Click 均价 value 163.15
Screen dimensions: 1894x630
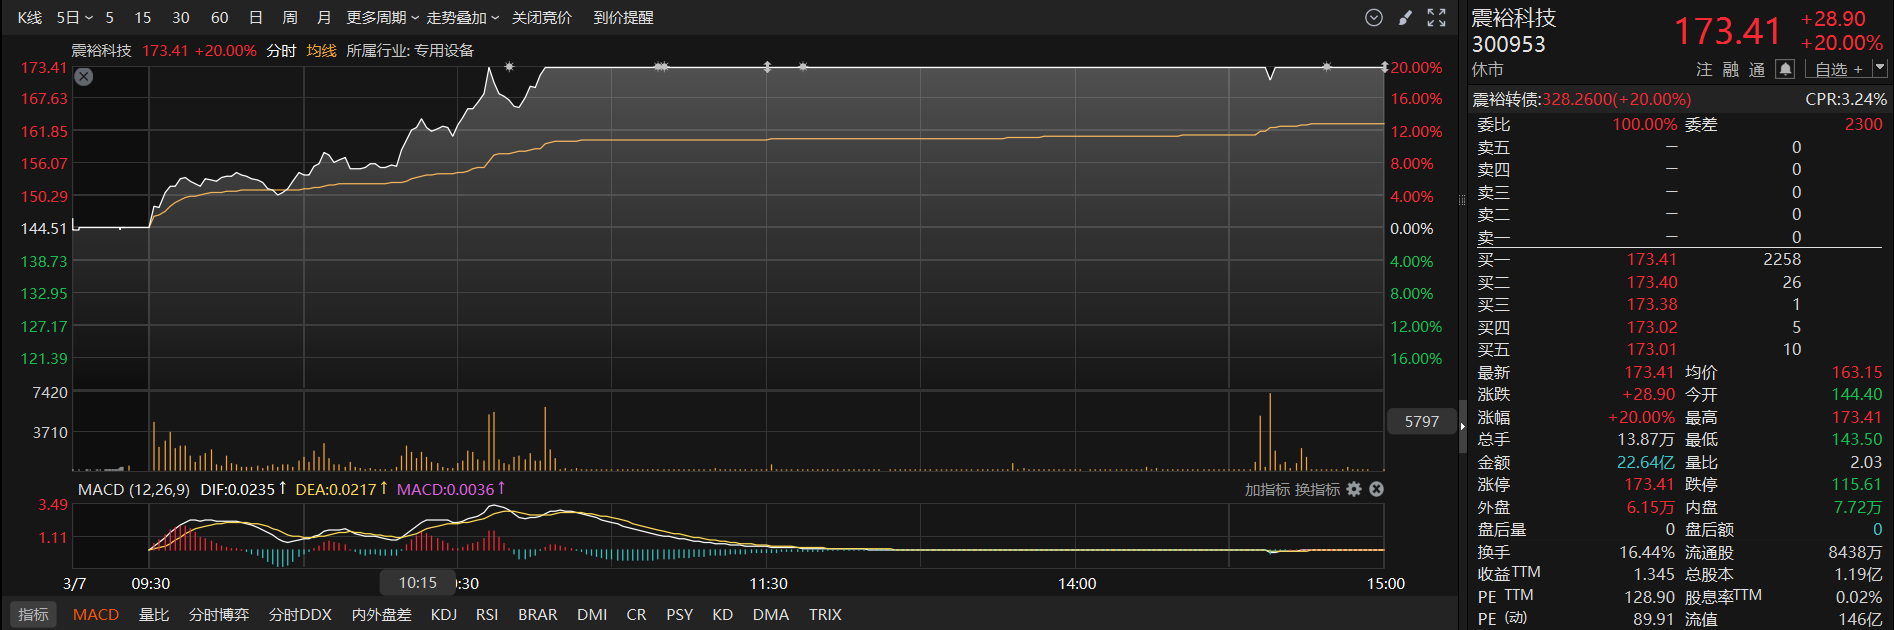pyautogui.click(x=1856, y=372)
